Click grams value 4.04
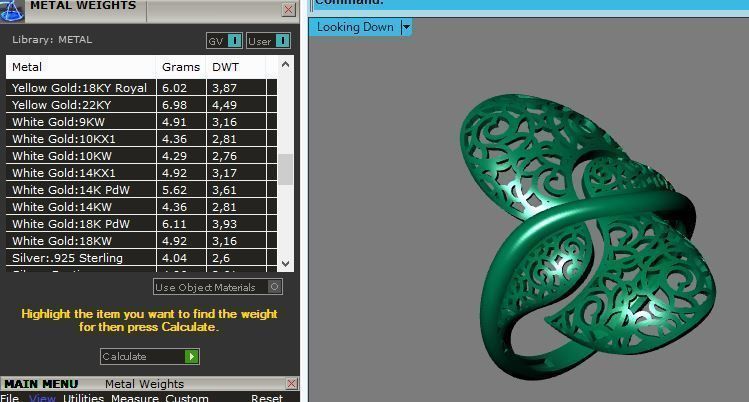This screenshot has width=749, height=402. tap(174, 258)
